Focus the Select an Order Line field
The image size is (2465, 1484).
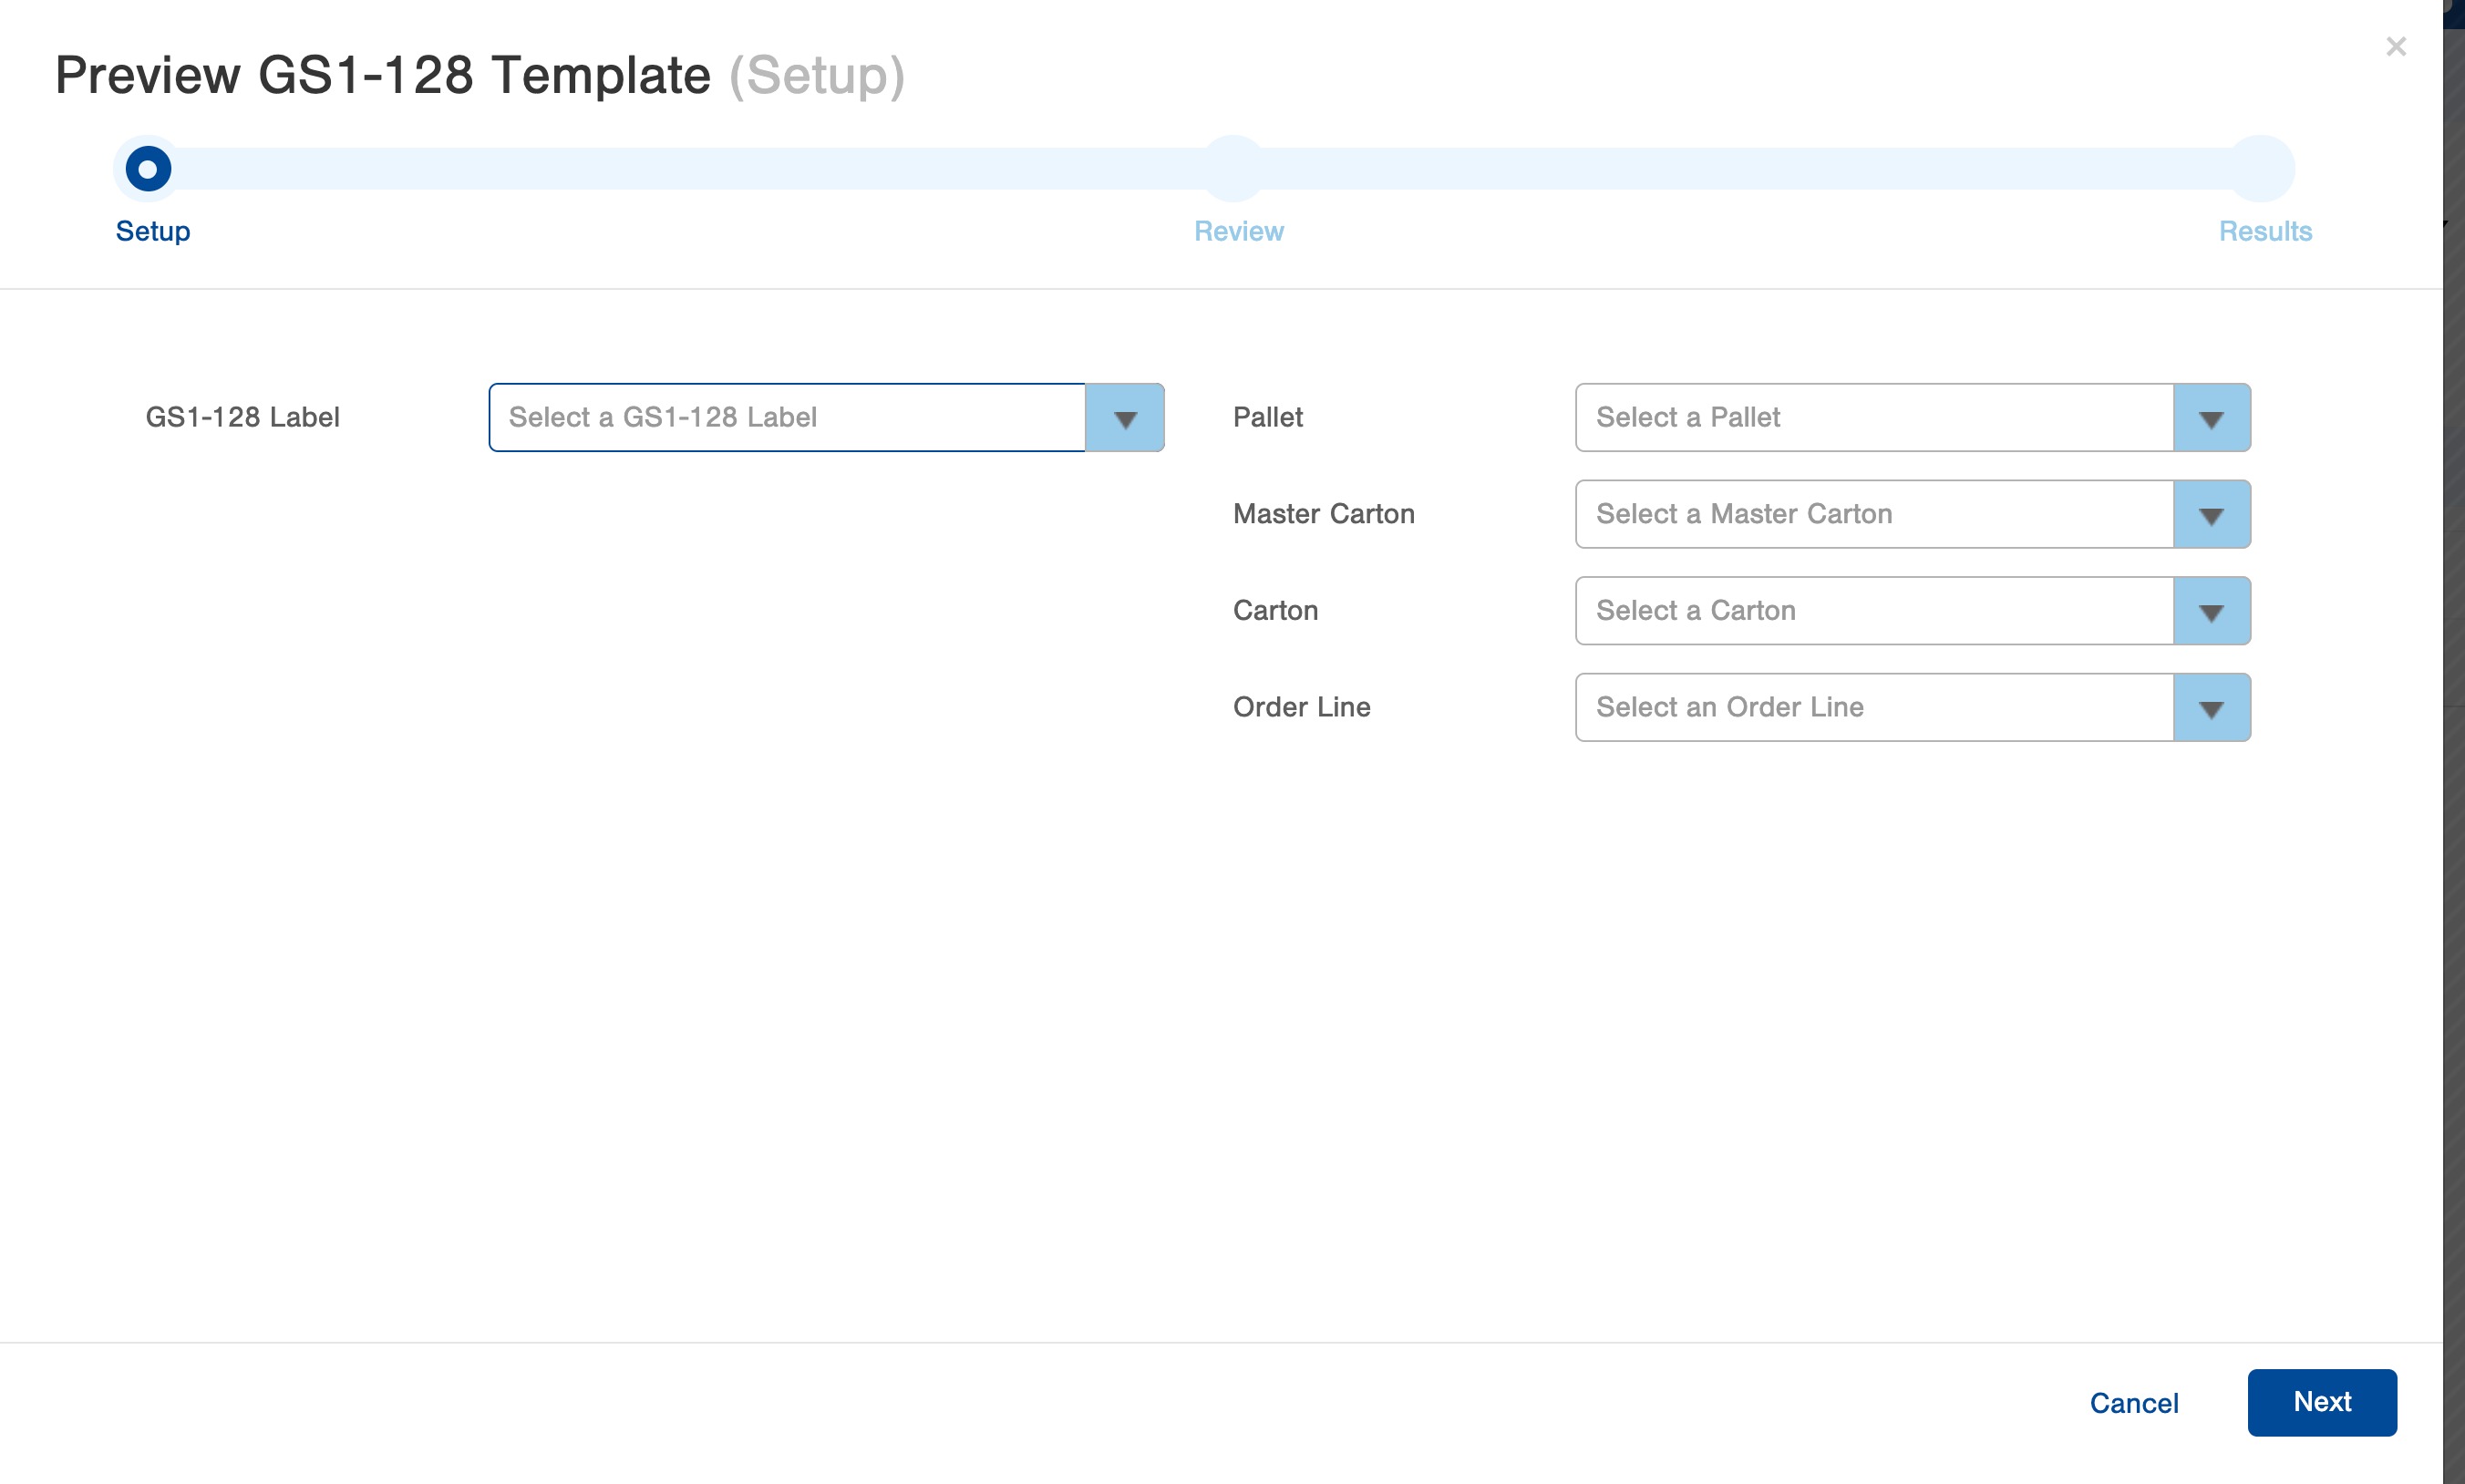(x=1874, y=708)
